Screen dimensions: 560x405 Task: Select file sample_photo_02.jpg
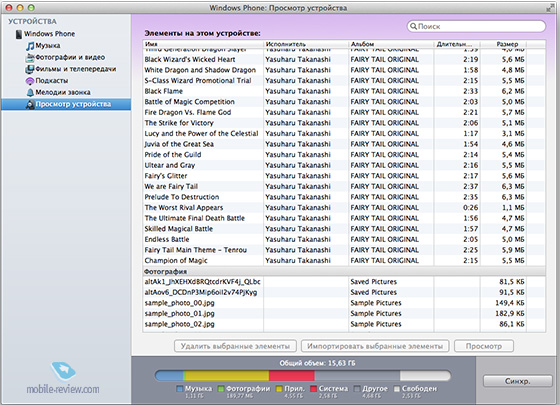[344, 324]
